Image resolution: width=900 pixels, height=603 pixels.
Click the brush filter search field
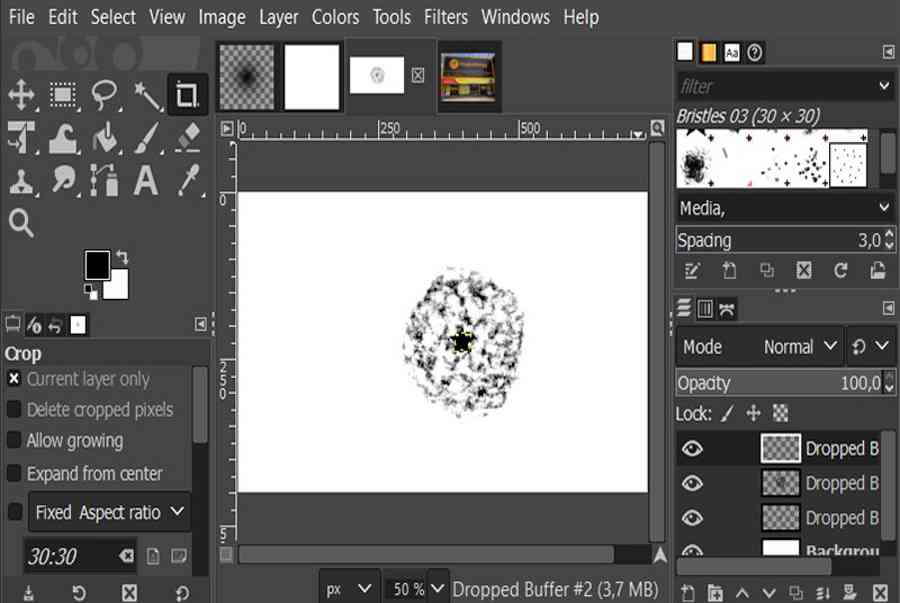coord(775,86)
